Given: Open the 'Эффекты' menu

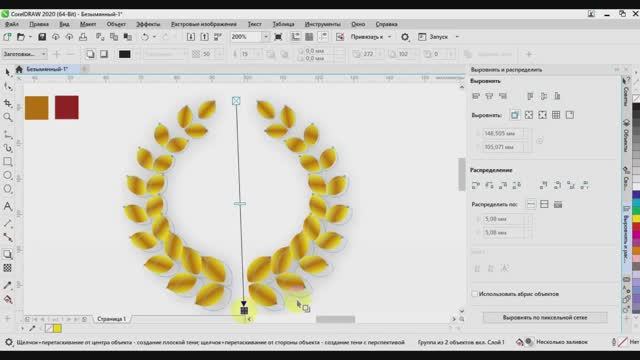Looking at the screenshot, I should [148, 24].
